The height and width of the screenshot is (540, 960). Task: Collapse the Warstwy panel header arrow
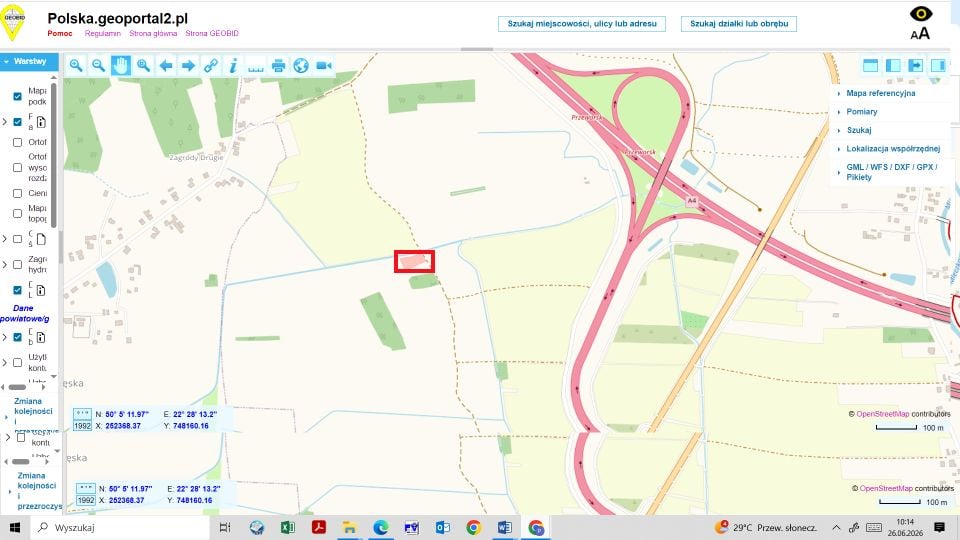click(x=6, y=62)
